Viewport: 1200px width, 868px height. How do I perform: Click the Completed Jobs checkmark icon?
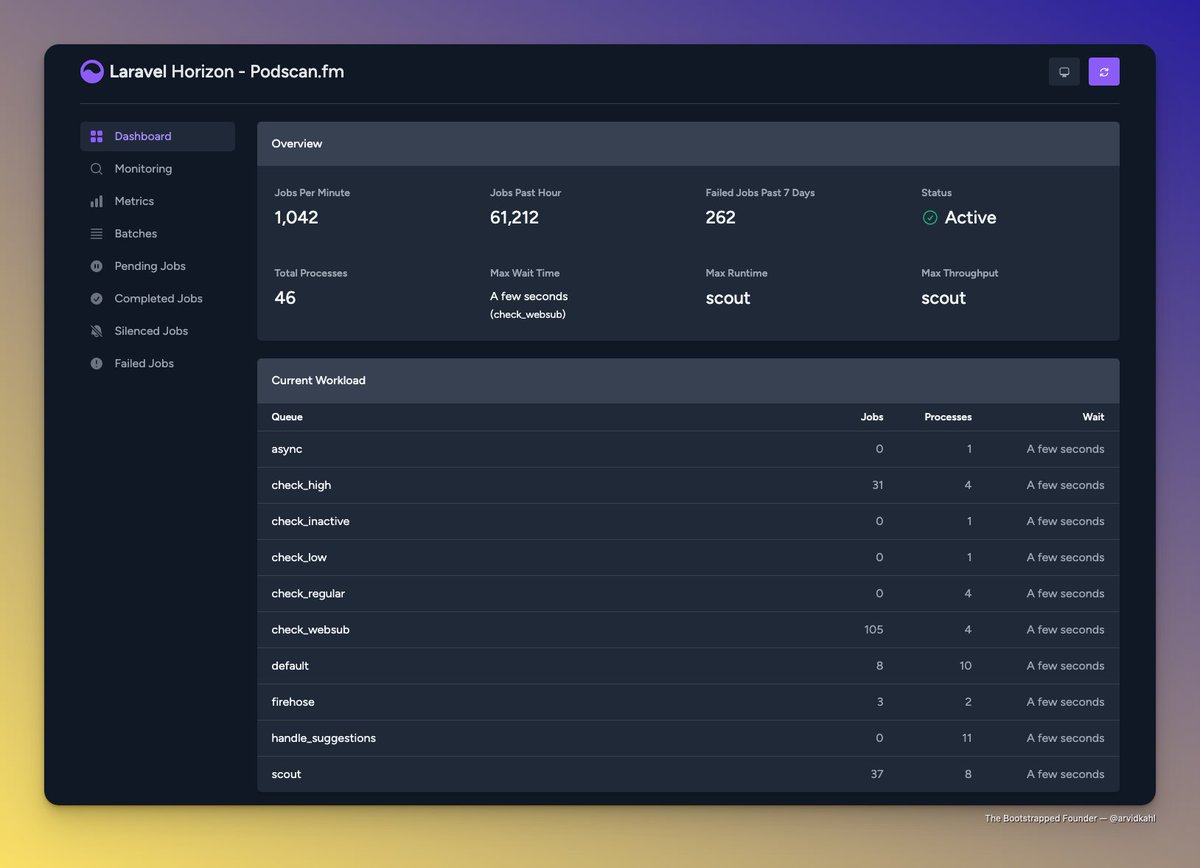point(97,299)
